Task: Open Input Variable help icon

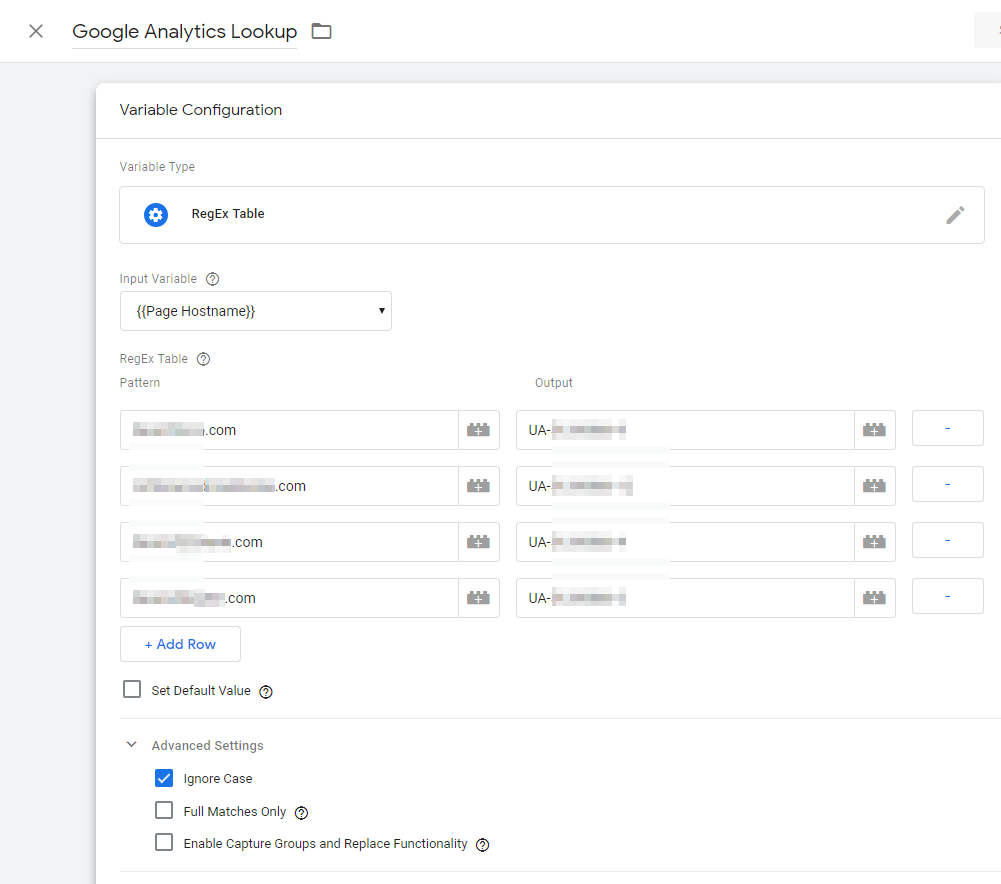Action: pyautogui.click(x=213, y=279)
